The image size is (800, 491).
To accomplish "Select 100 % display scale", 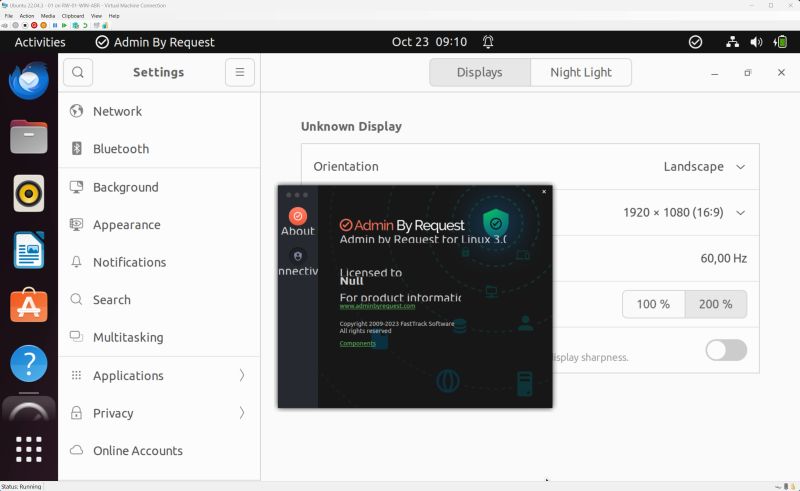I will (x=653, y=304).
